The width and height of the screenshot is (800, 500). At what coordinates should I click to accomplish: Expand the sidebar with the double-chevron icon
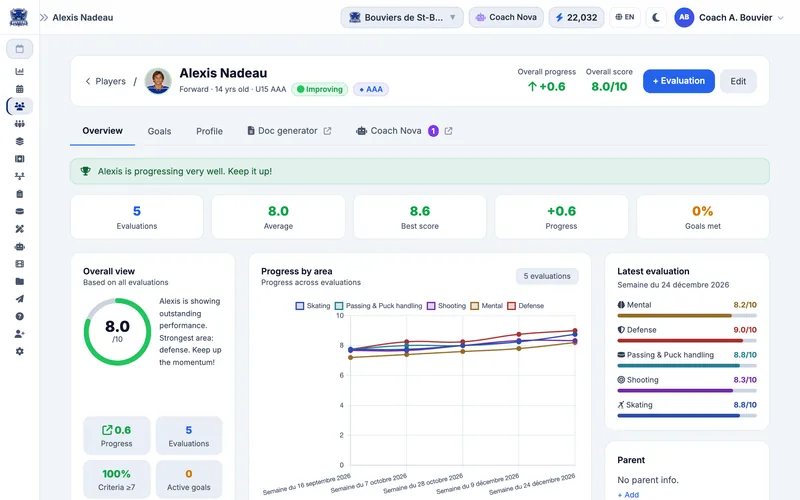[44, 17]
